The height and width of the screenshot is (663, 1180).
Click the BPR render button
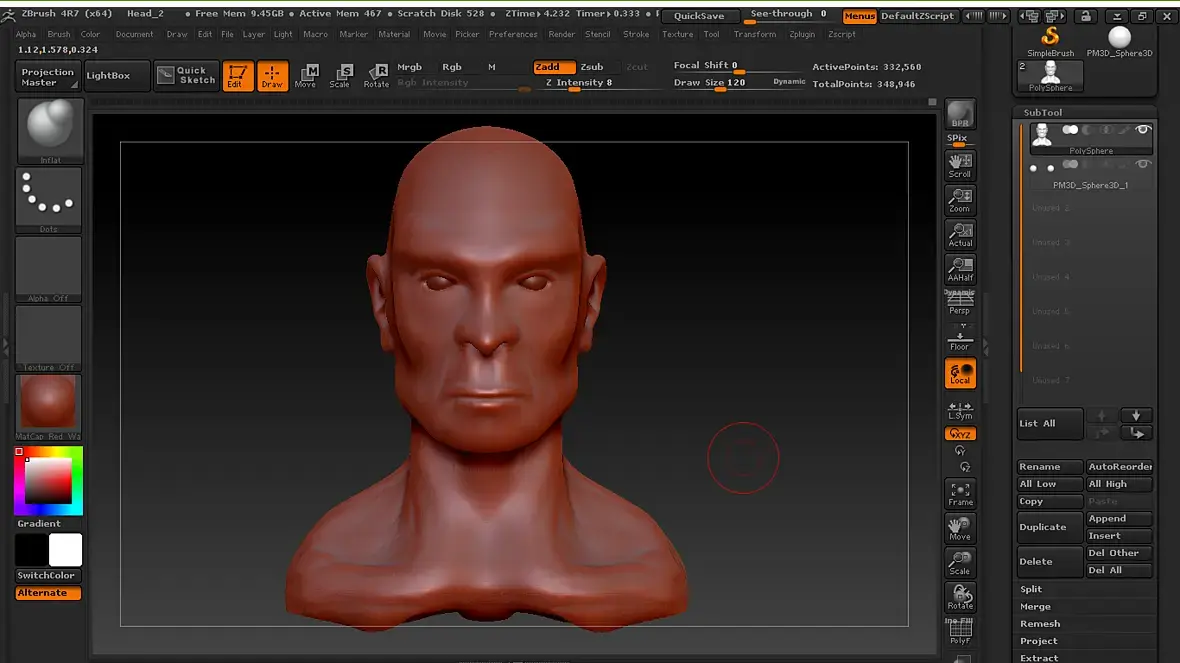960,114
